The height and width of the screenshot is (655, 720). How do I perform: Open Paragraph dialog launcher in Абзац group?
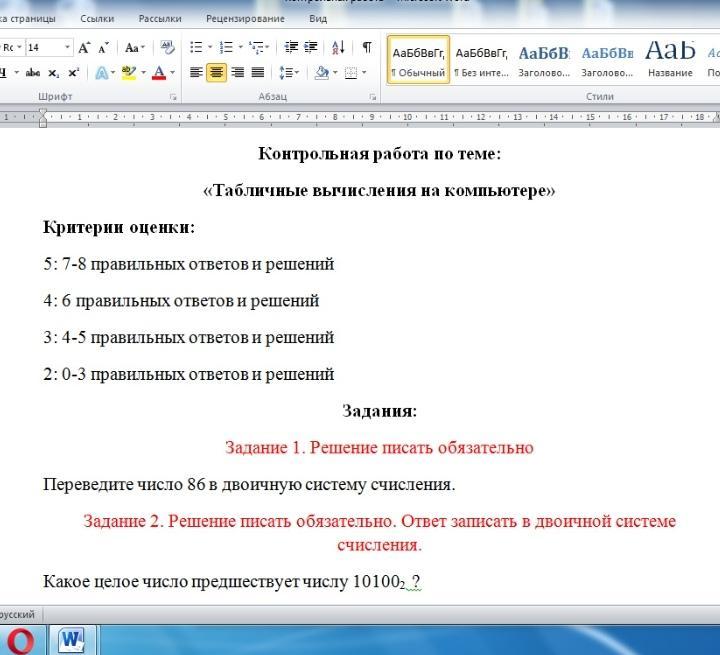click(x=373, y=97)
